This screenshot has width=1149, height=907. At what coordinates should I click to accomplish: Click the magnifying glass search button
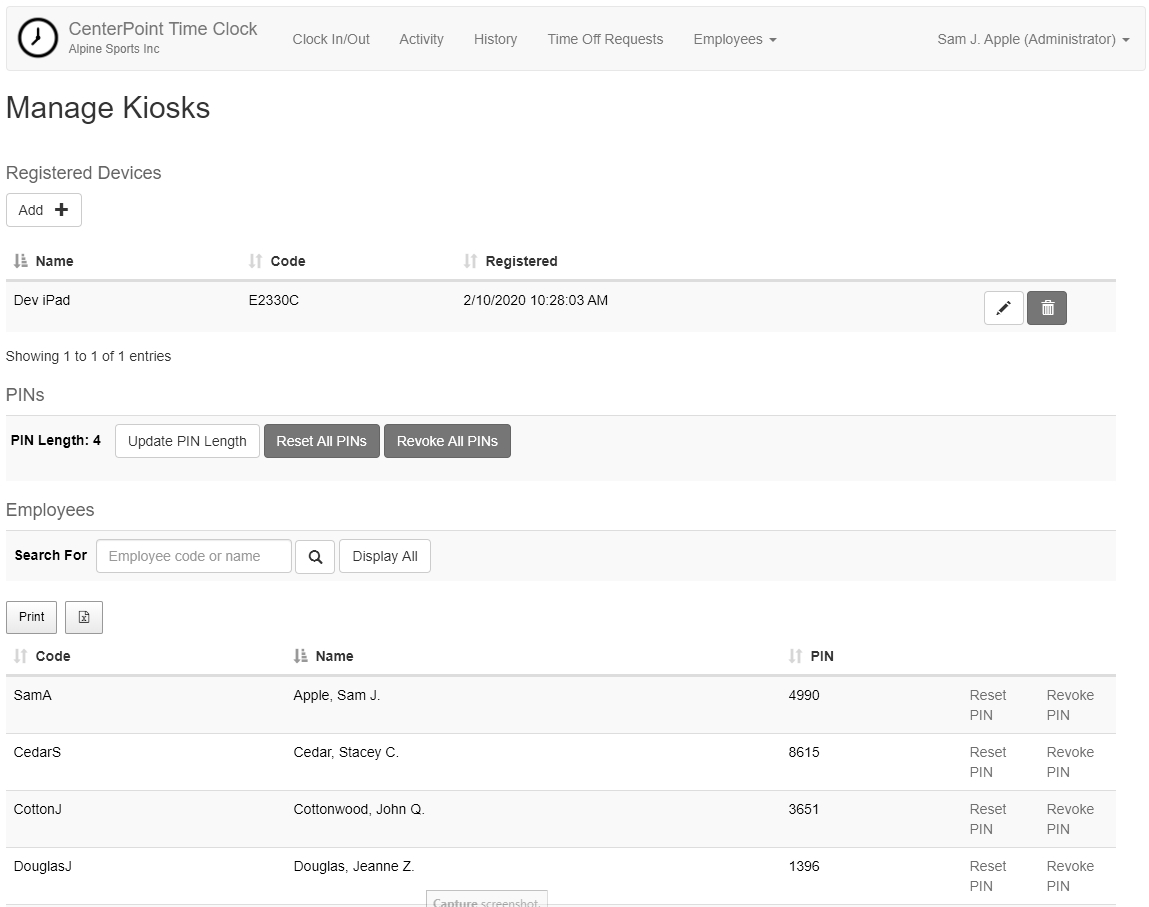click(x=315, y=557)
